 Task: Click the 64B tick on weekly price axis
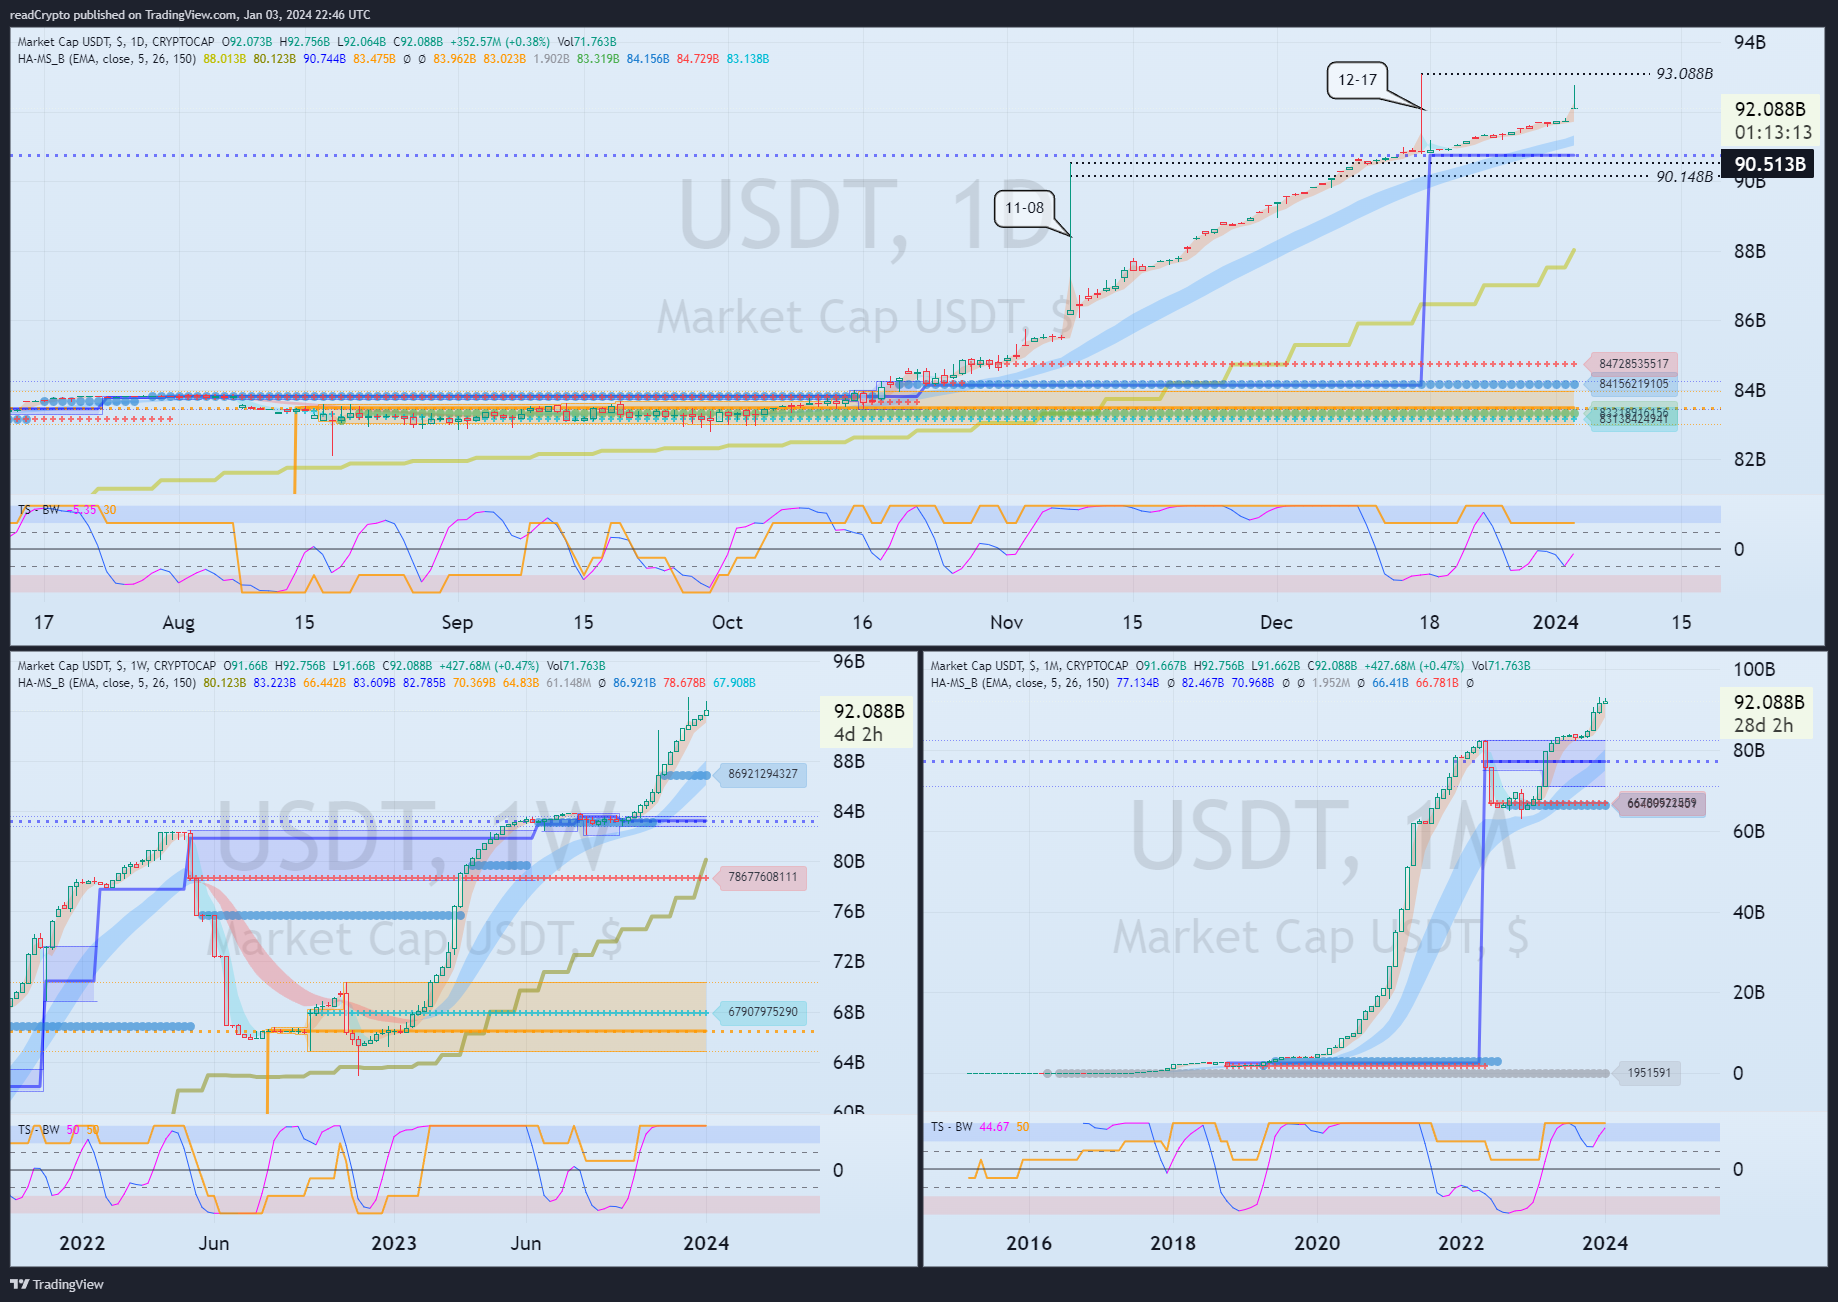coord(848,1062)
